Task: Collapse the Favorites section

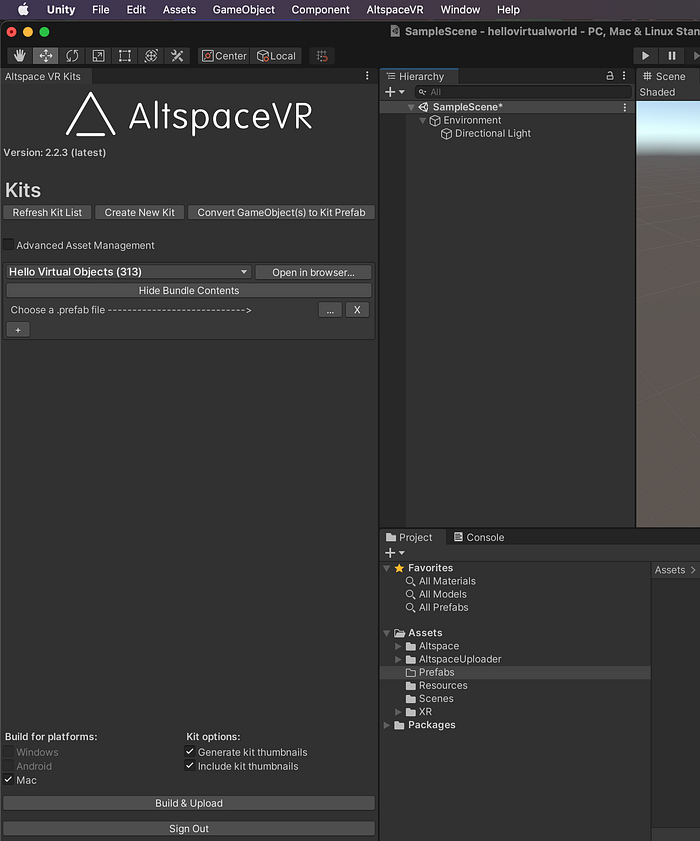Action: (387, 568)
